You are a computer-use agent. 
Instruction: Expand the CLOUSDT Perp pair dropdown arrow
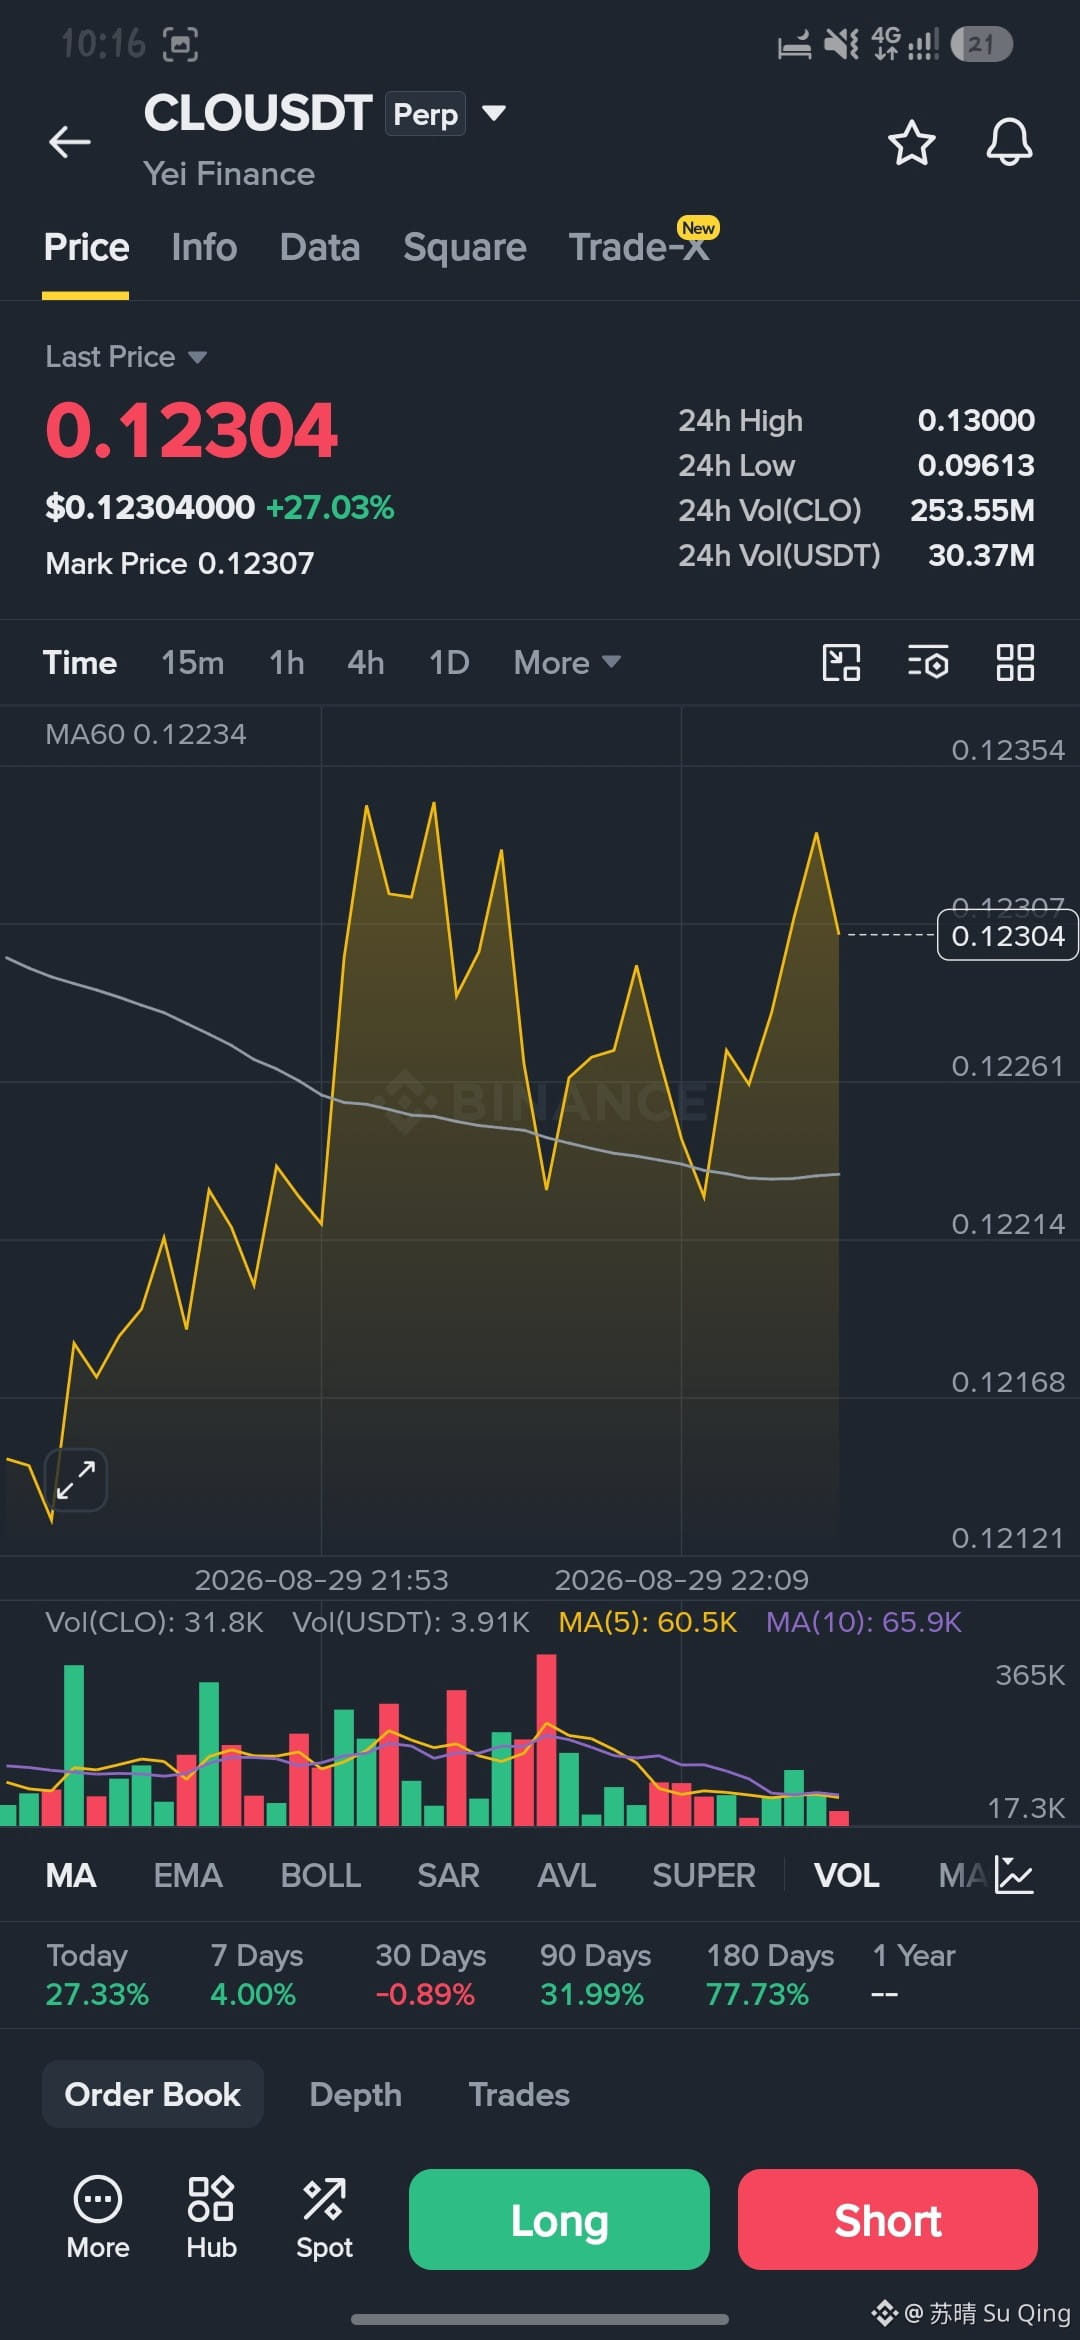pyautogui.click(x=493, y=113)
